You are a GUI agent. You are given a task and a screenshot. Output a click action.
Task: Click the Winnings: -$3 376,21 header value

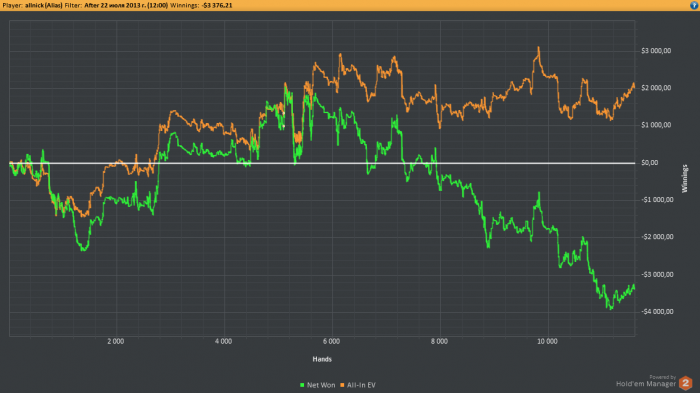[201, 5]
